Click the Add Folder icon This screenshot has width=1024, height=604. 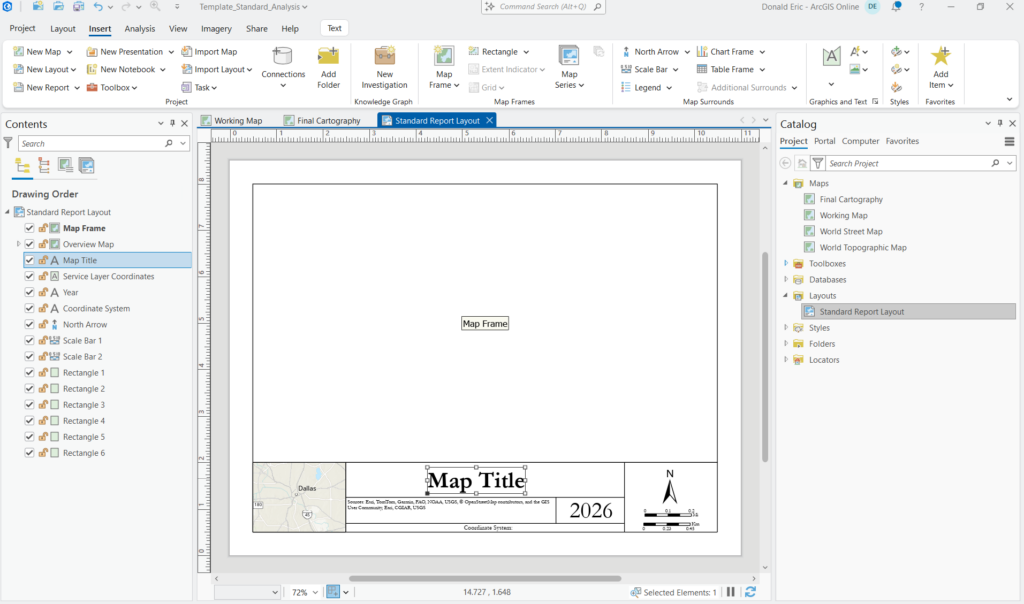tap(328, 58)
